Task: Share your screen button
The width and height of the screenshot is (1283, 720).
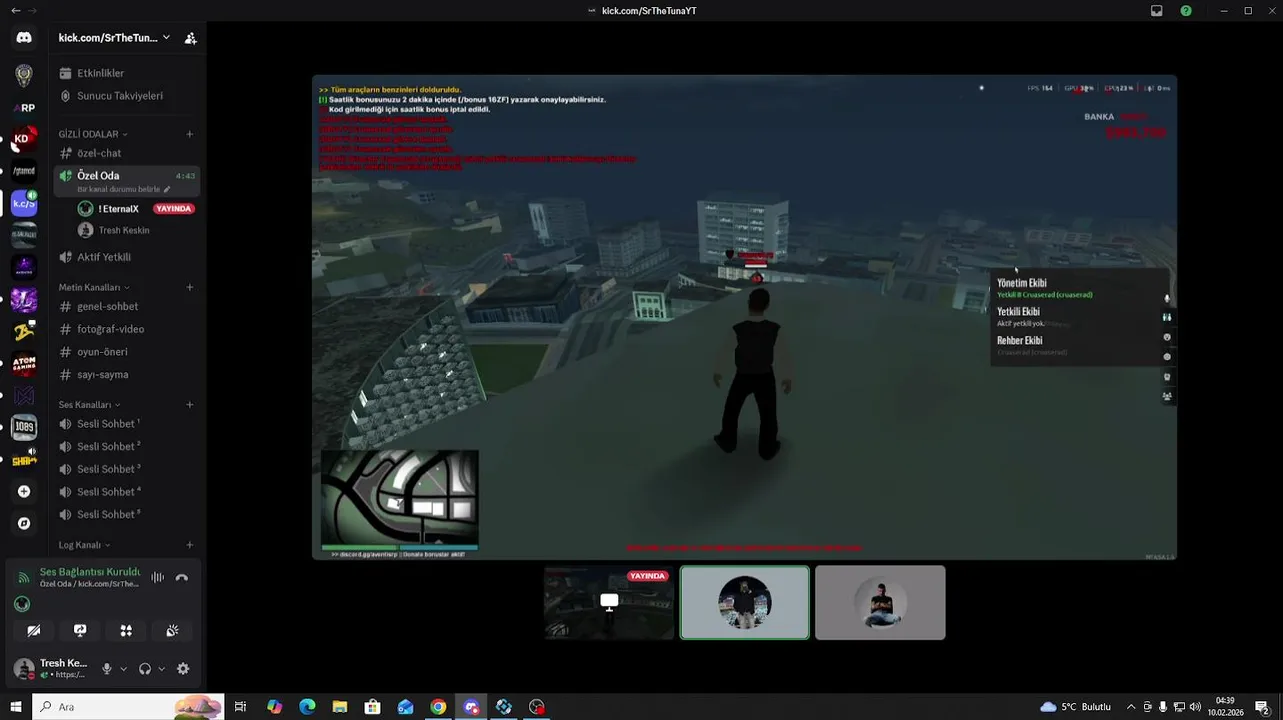Action: coord(80,630)
